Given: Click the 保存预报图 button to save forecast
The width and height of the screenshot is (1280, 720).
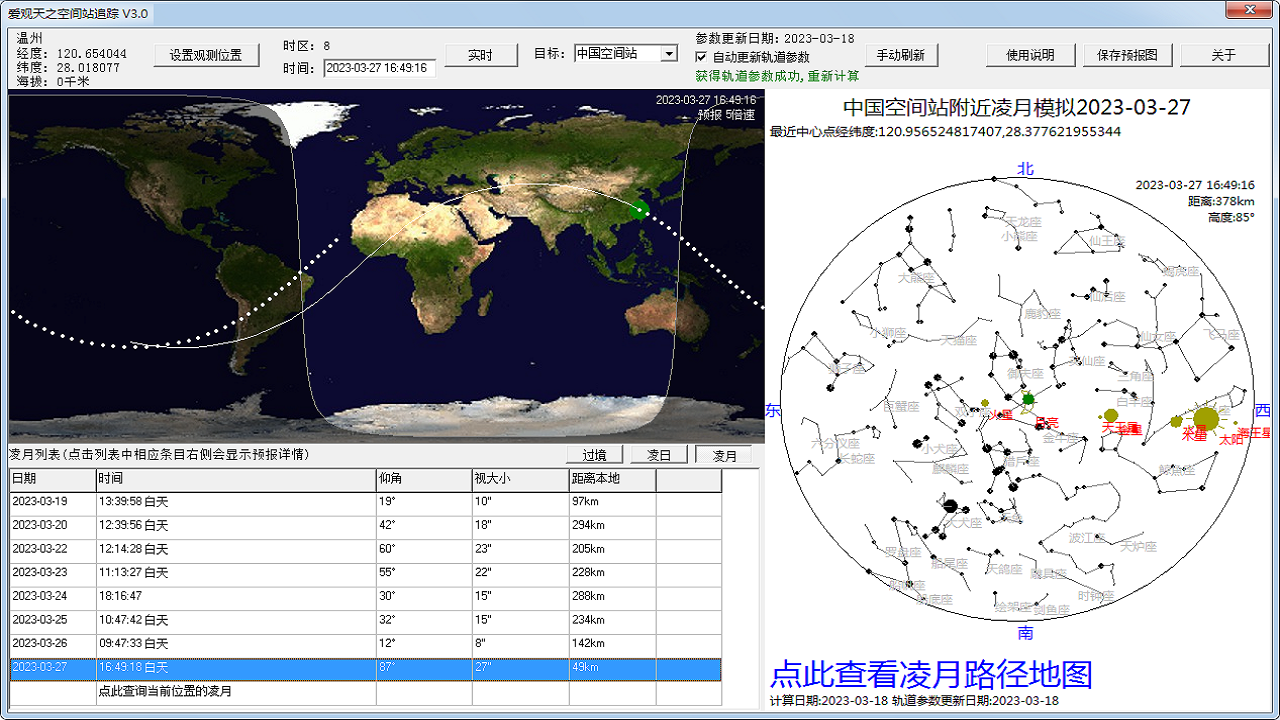Looking at the screenshot, I should [x=1126, y=55].
